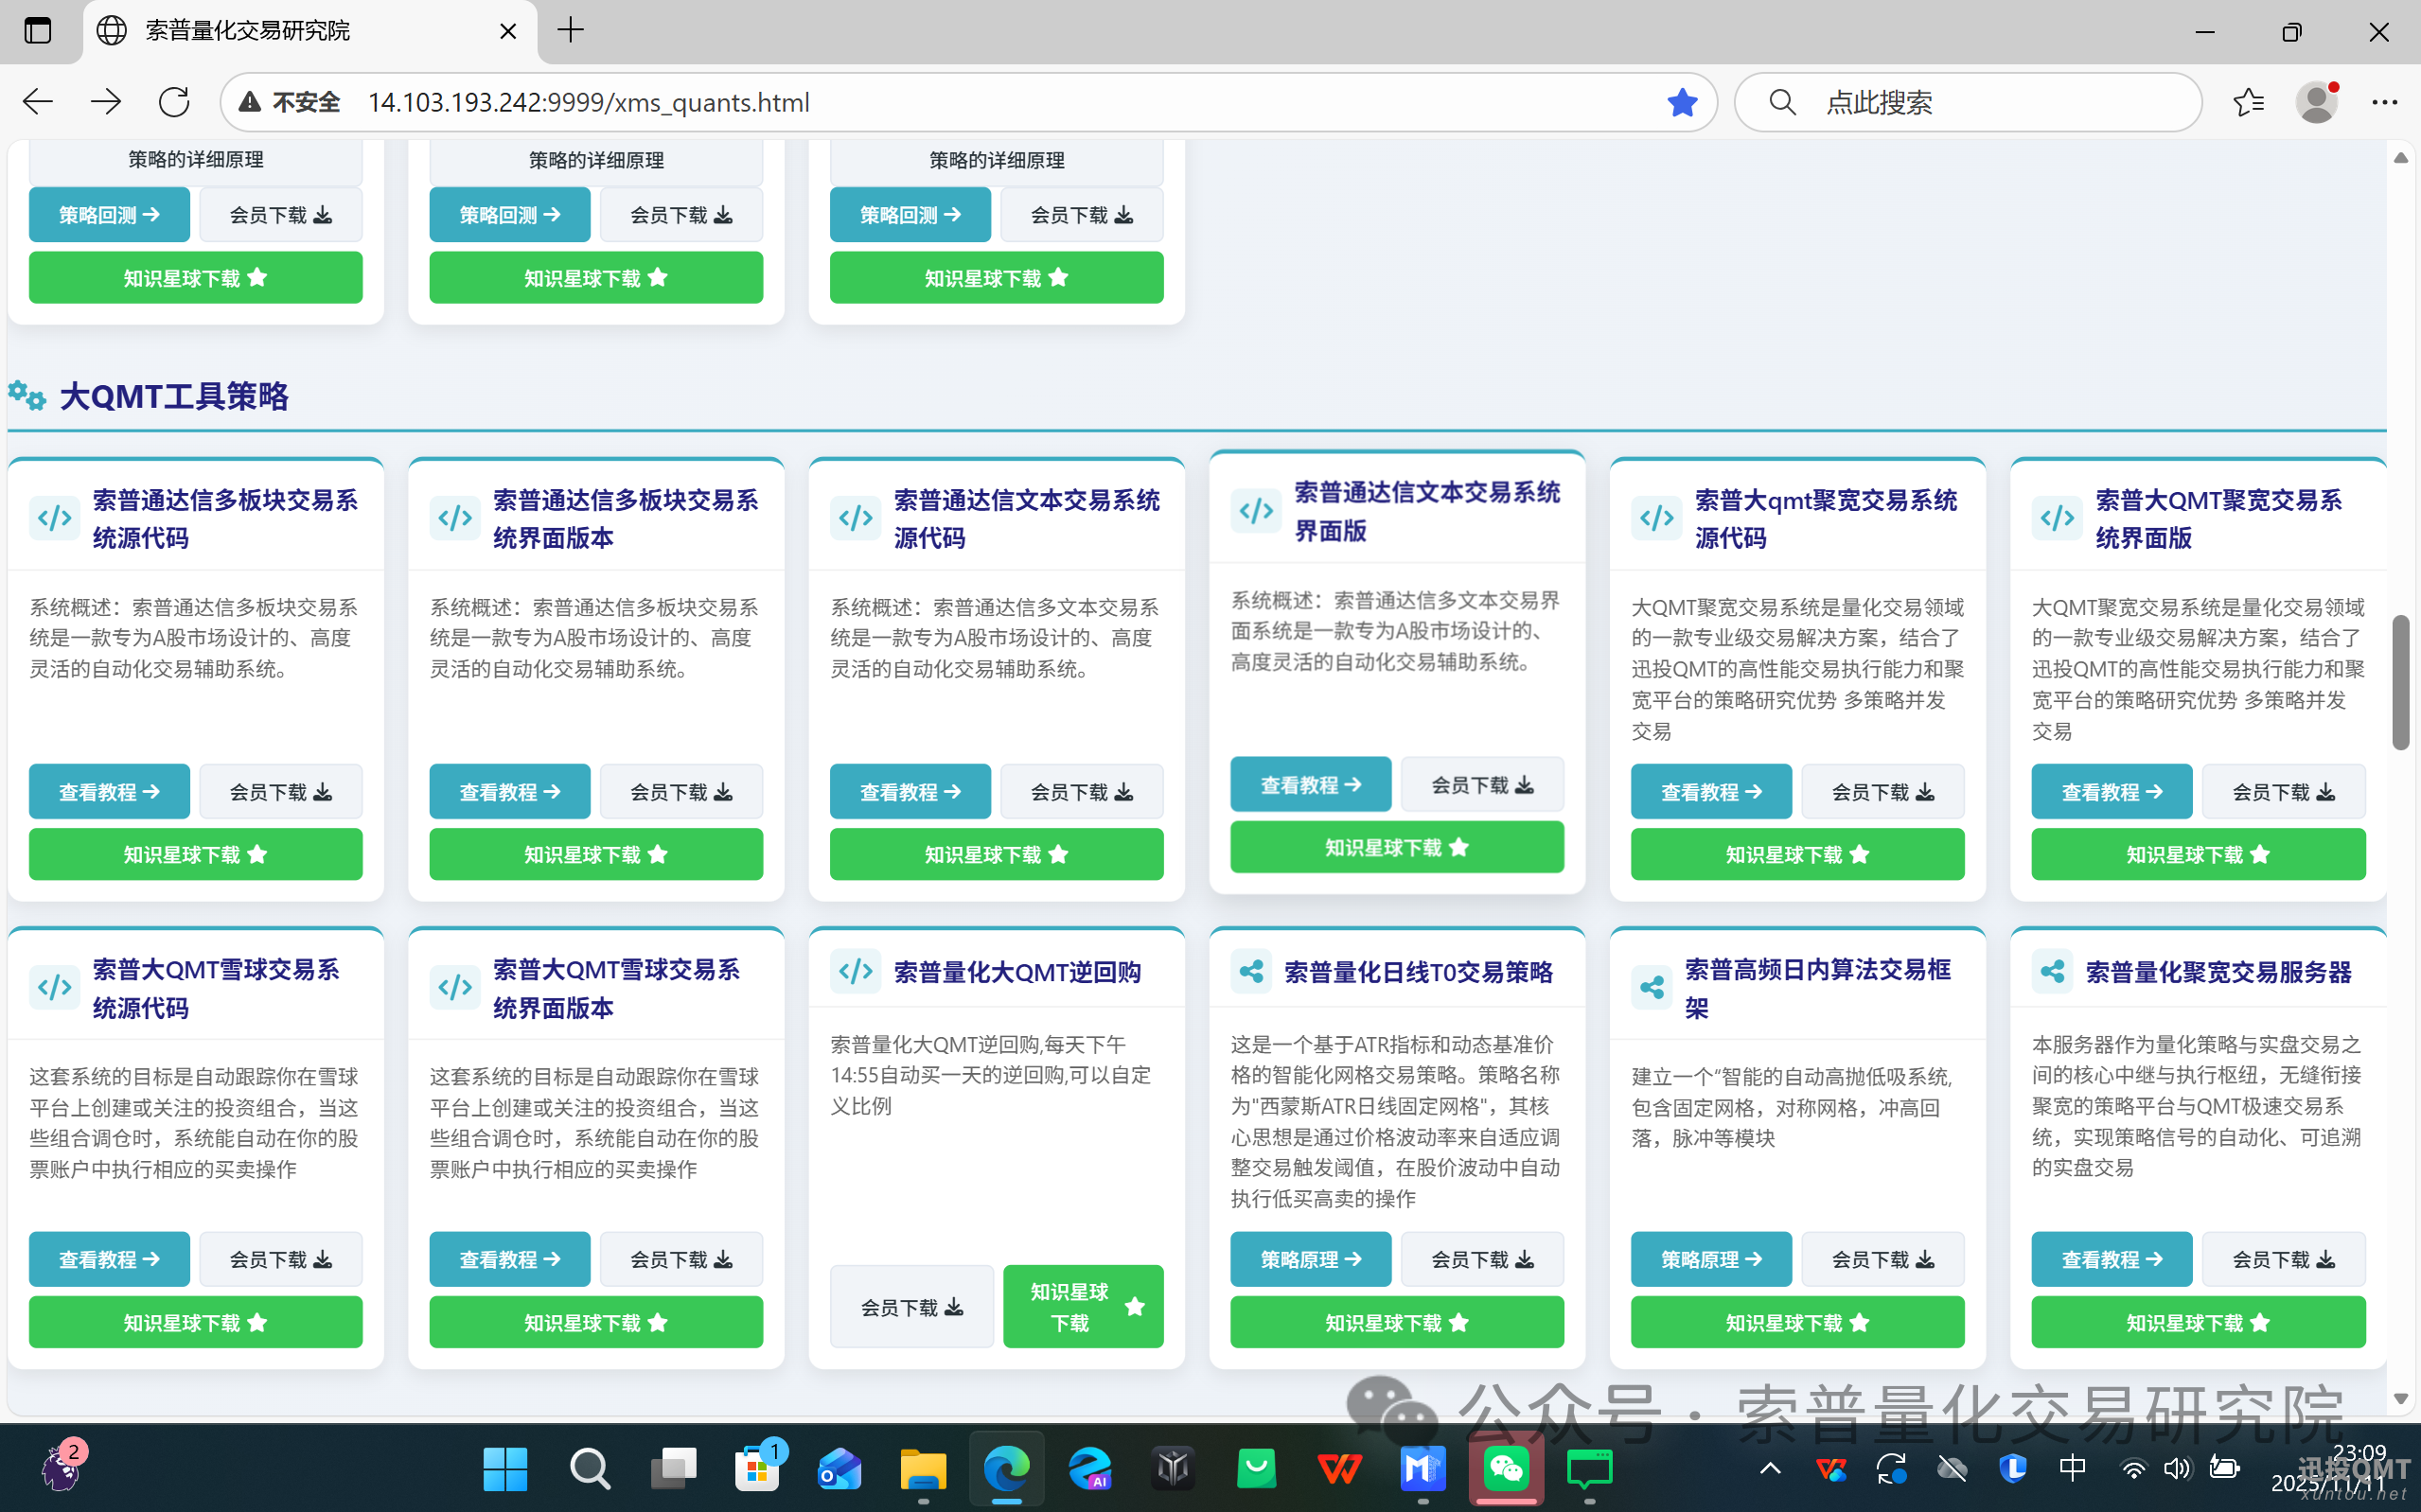Toggle the bookmark star in the address bar
Viewport: 2421px width, 1512px height.
click(x=1683, y=101)
